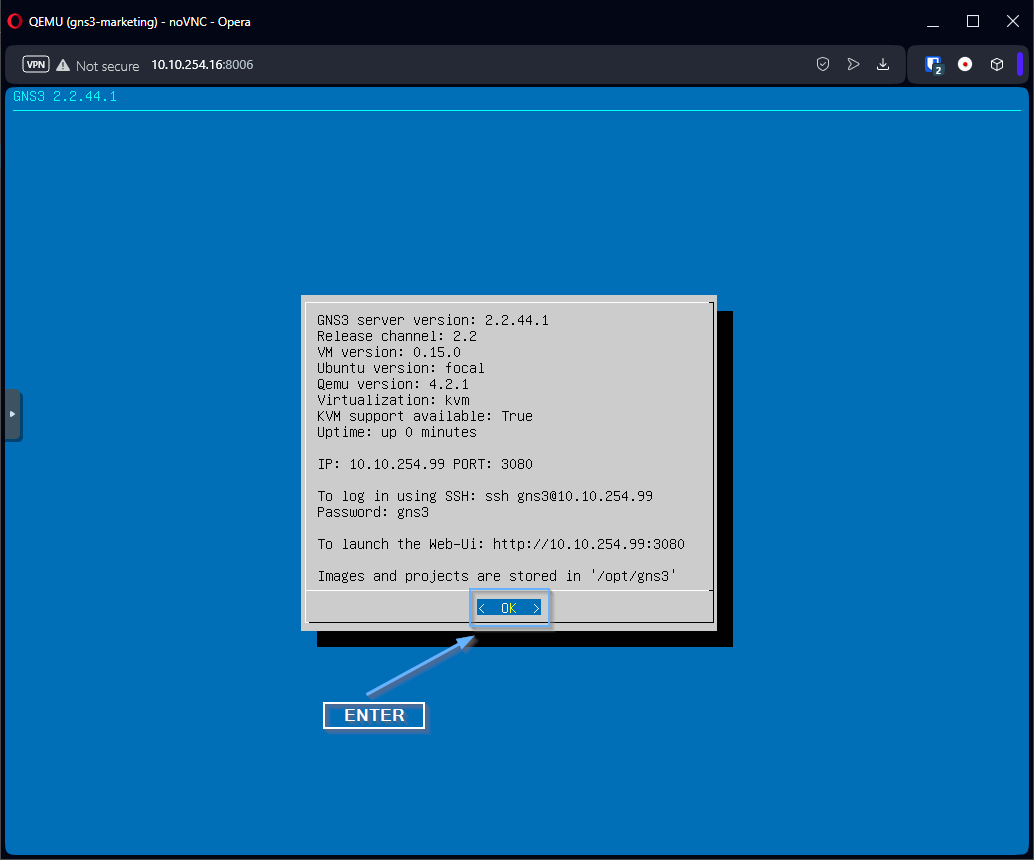Image resolution: width=1034 pixels, height=860 pixels.
Task: Maximize the Opera window
Action: tap(972, 21)
